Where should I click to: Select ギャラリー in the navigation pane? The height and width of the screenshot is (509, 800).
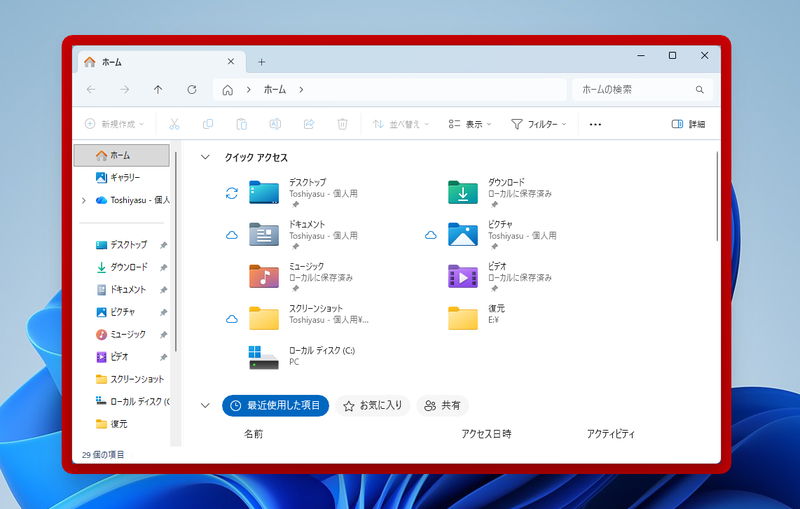coord(122,177)
